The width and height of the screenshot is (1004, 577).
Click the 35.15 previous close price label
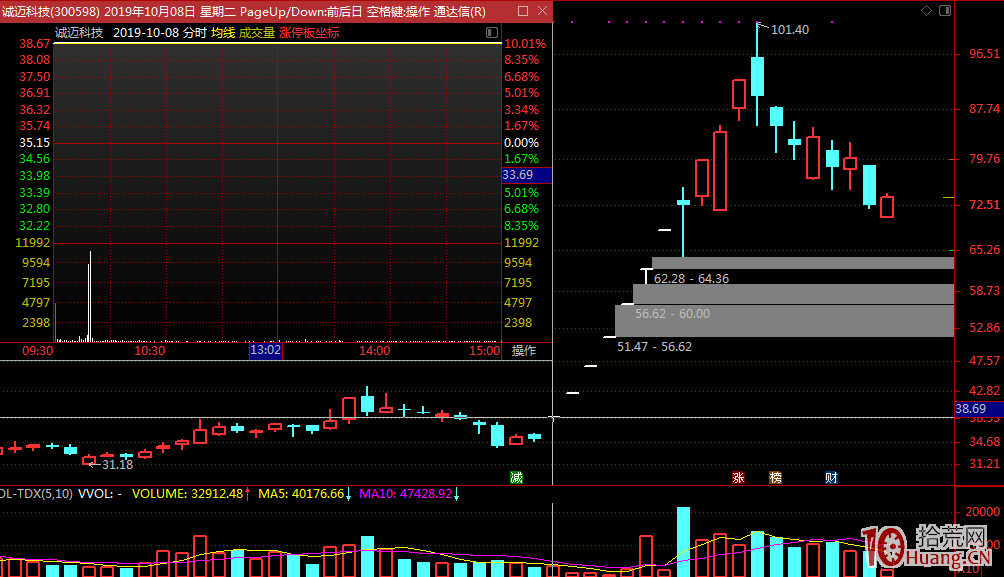click(x=35, y=143)
